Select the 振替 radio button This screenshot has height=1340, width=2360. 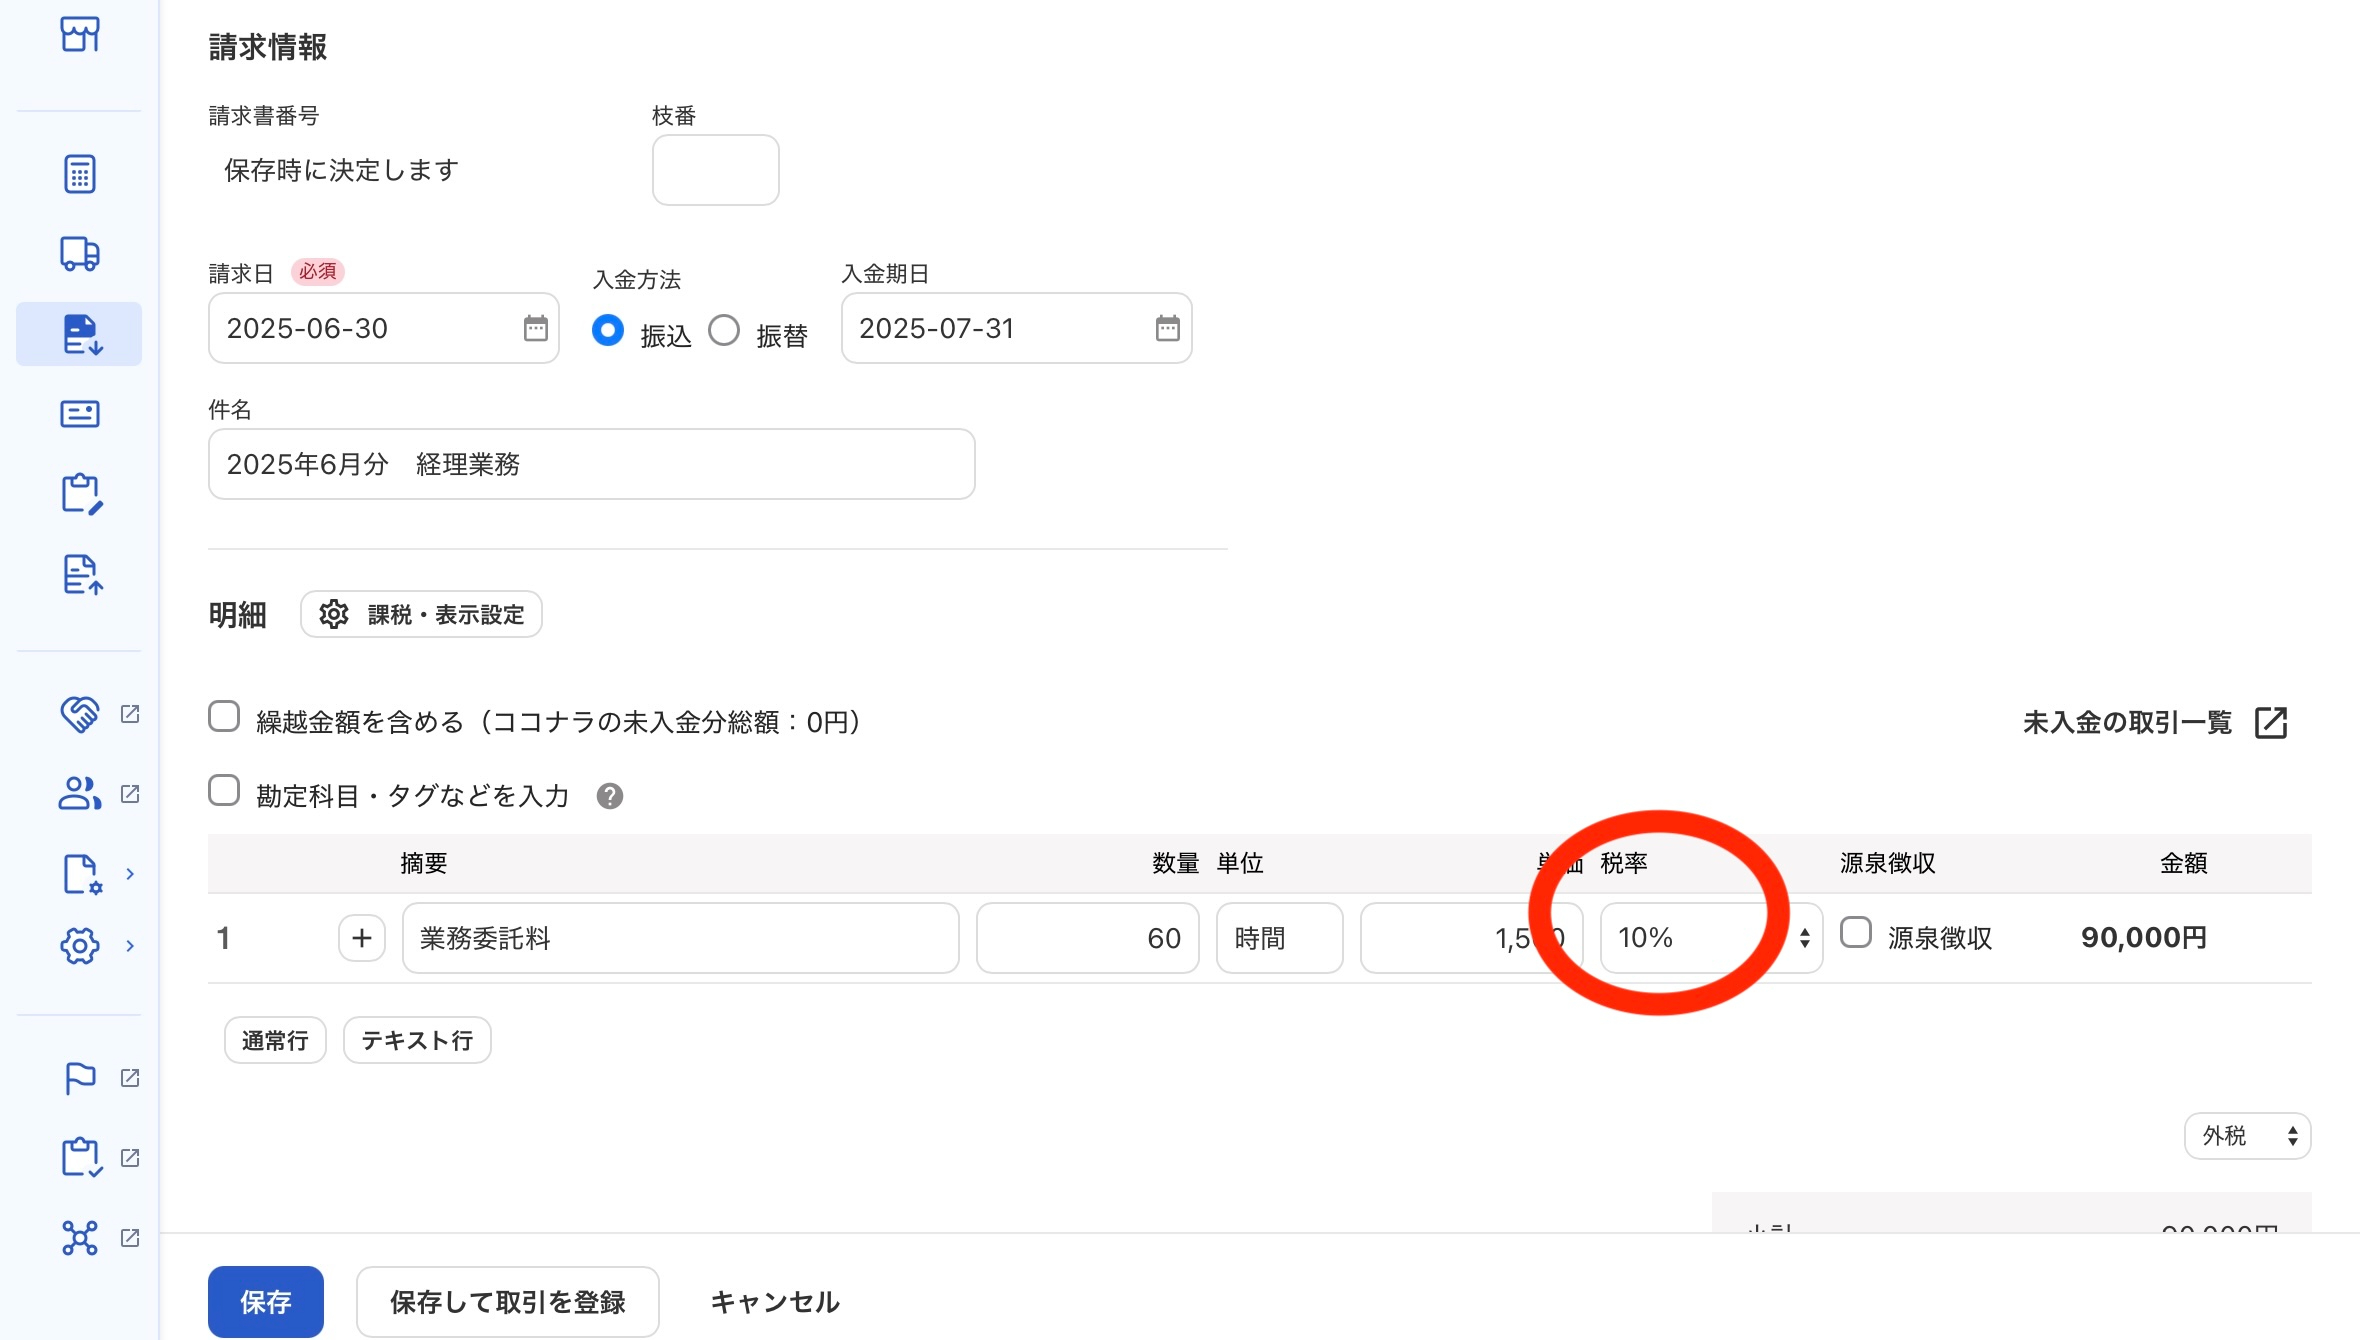coord(724,331)
